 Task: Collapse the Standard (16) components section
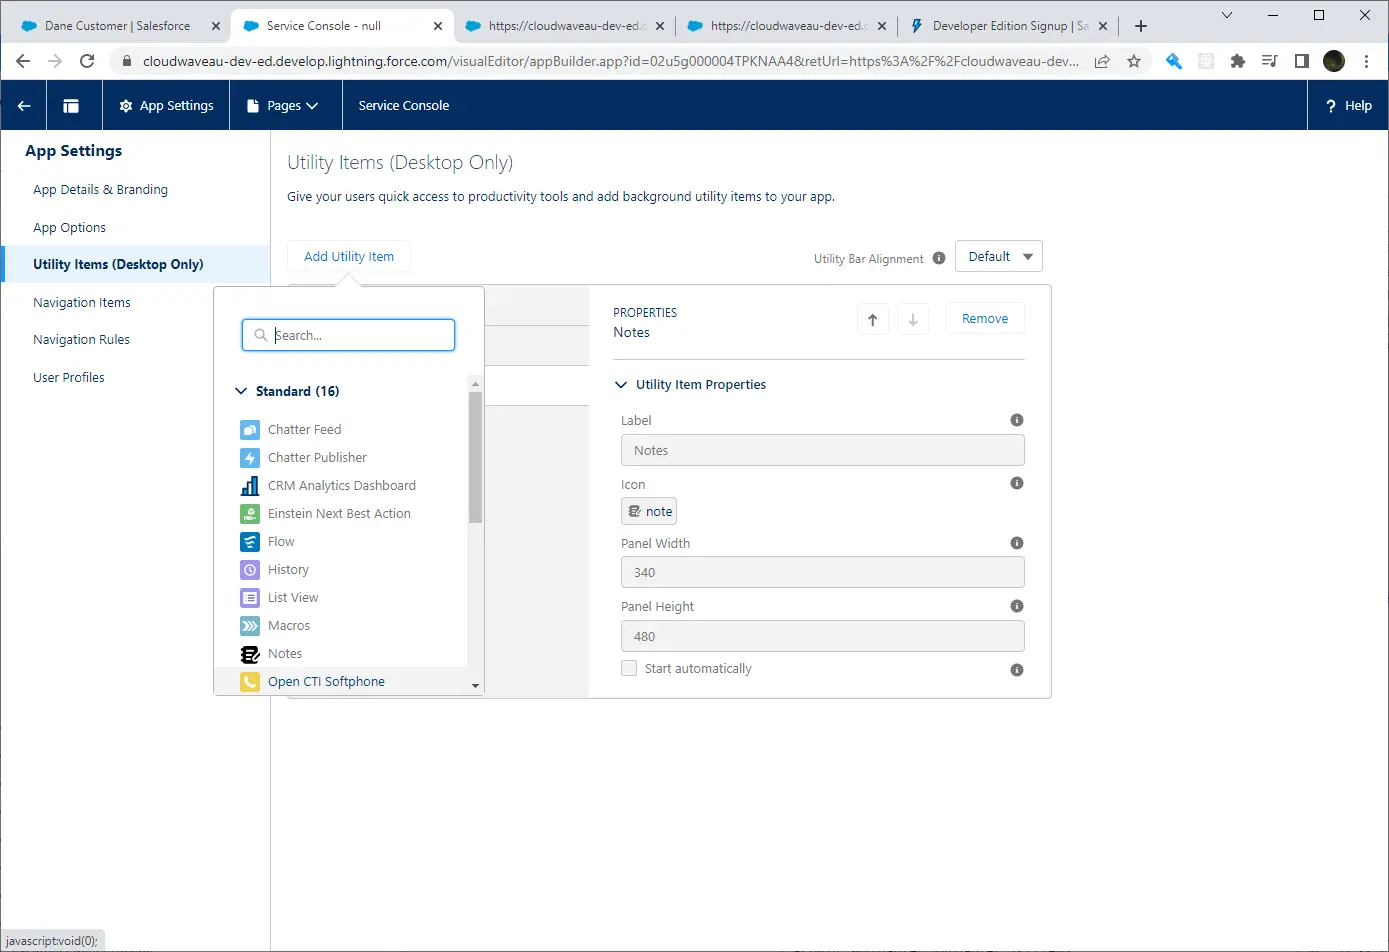tap(241, 392)
